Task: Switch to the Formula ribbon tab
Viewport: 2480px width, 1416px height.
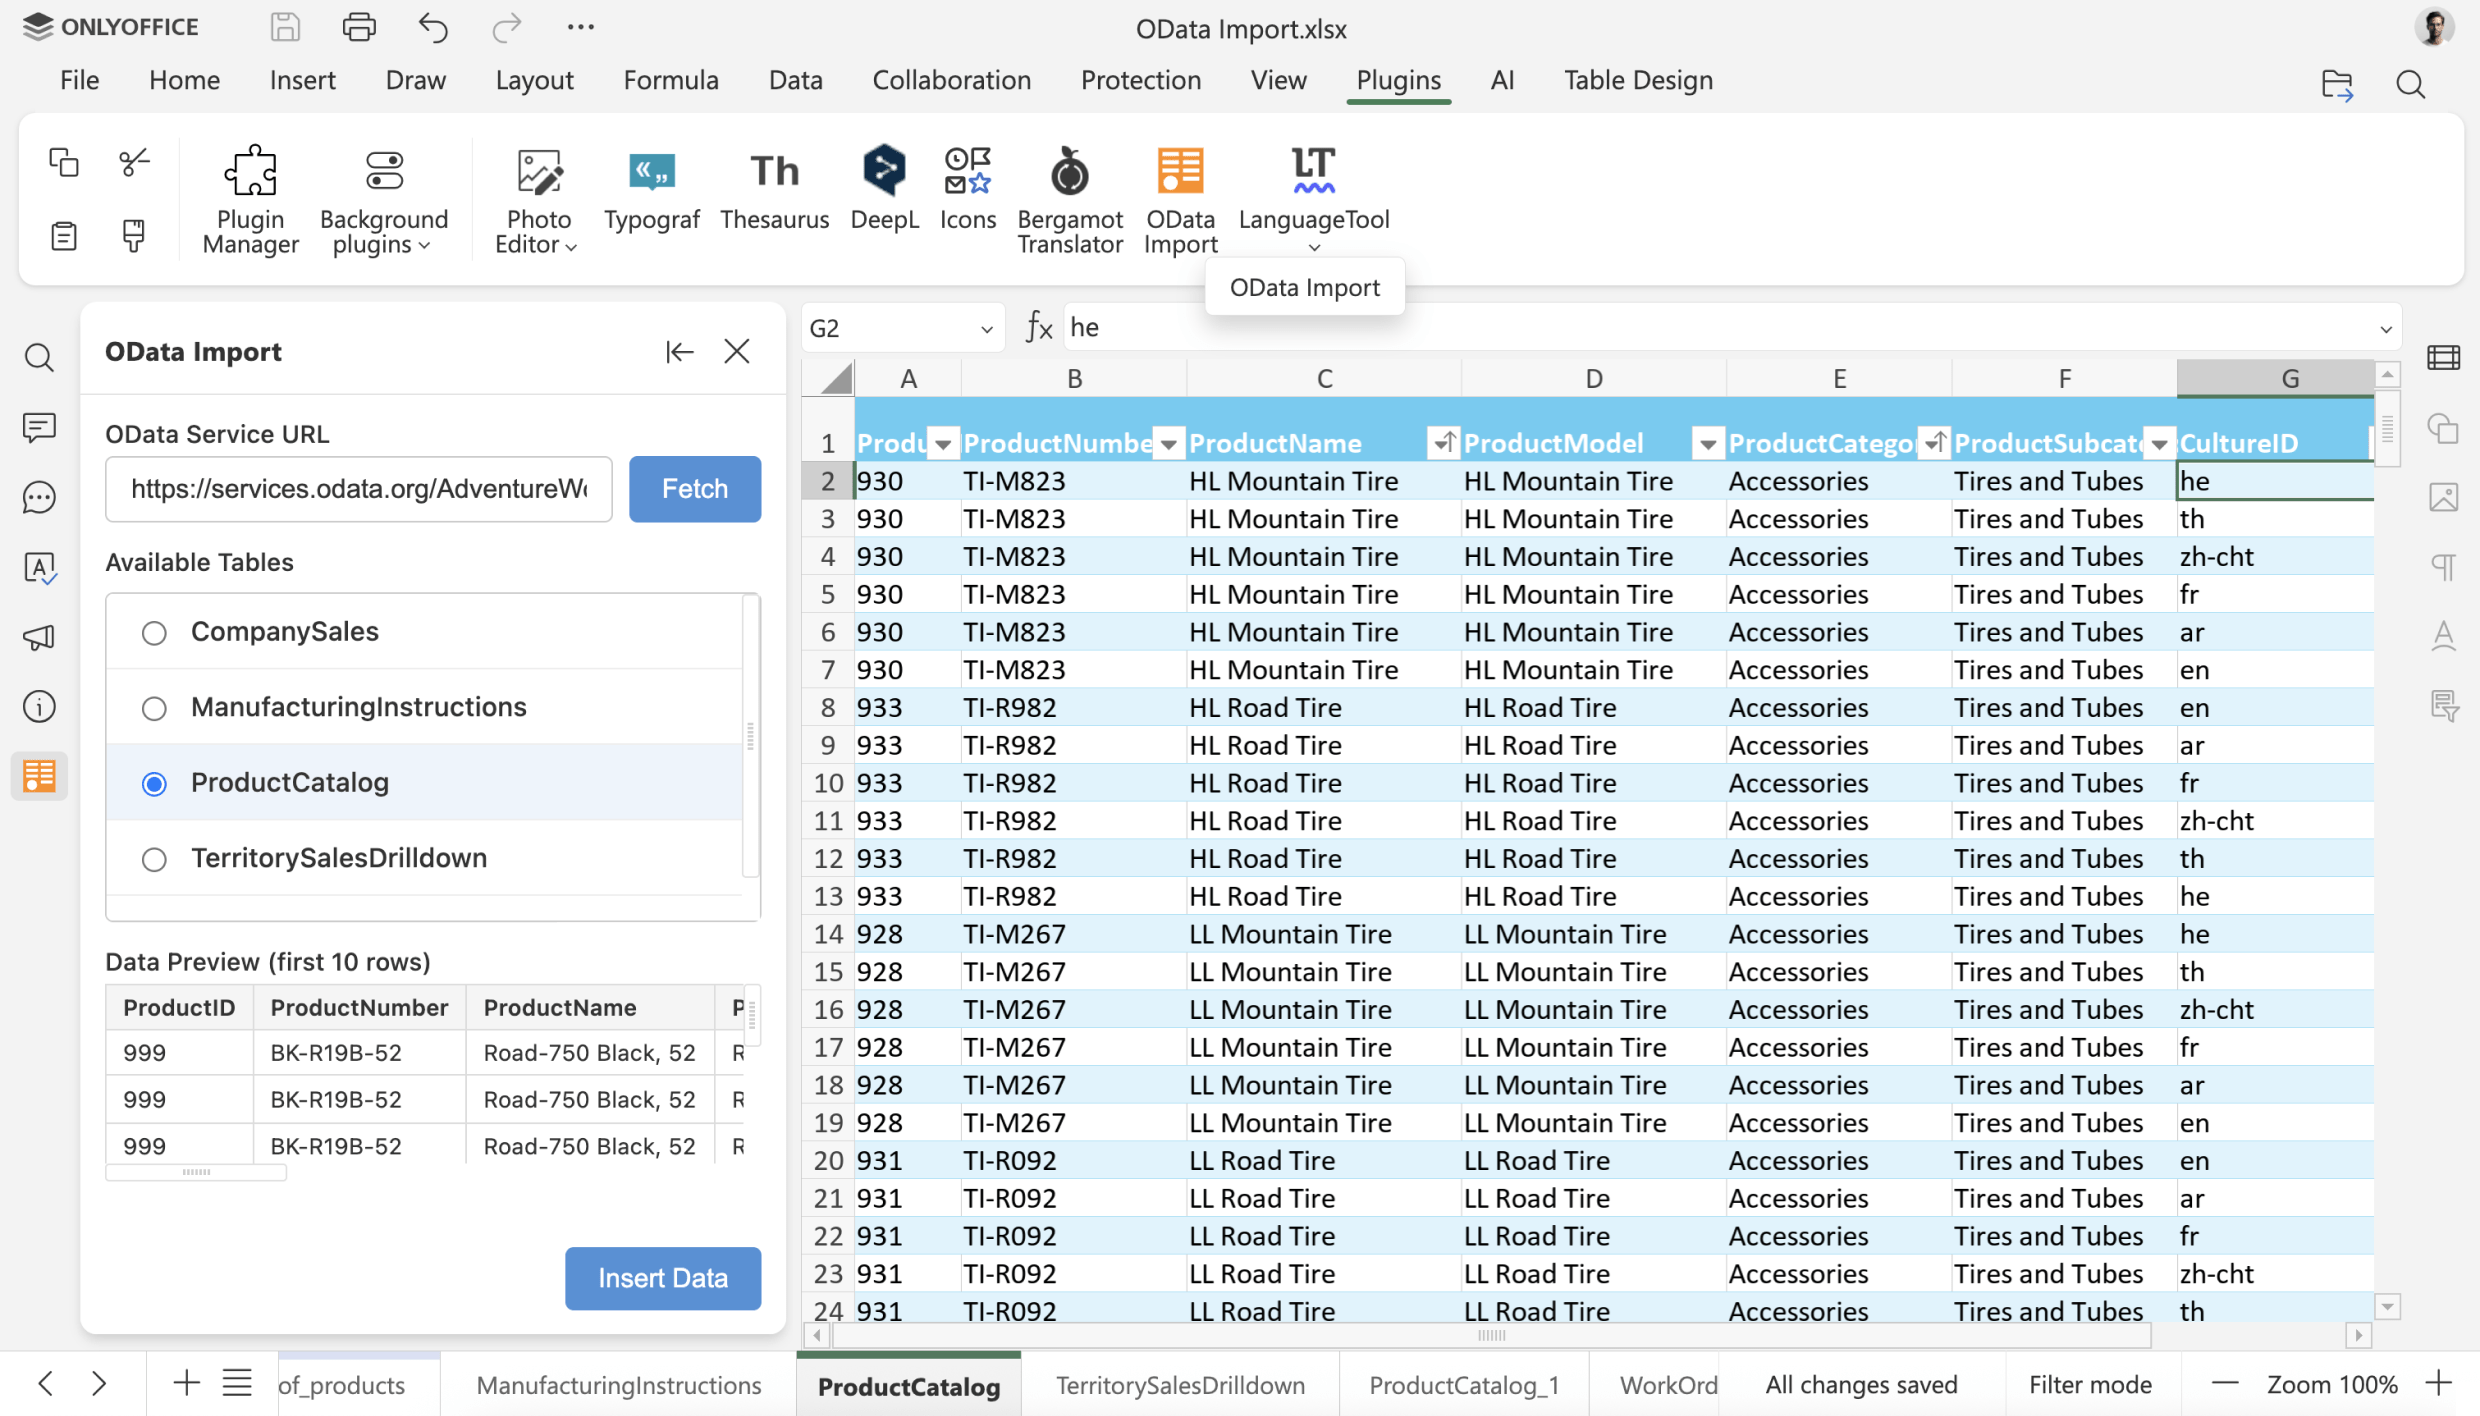Action: click(x=670, y=80)
